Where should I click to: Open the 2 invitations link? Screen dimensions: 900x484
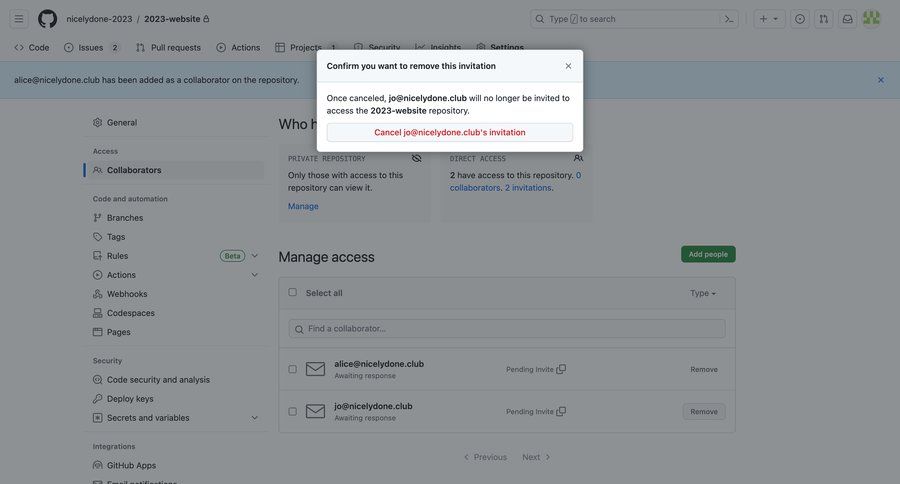(528, 188)
